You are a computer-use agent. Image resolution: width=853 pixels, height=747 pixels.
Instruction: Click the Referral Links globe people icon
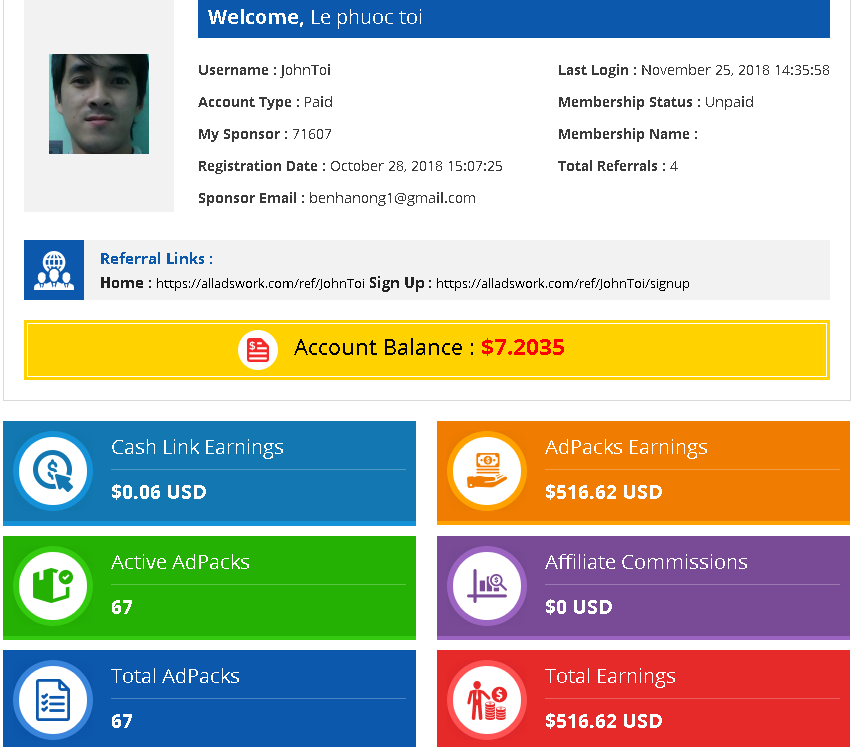(x=54, y=270)
